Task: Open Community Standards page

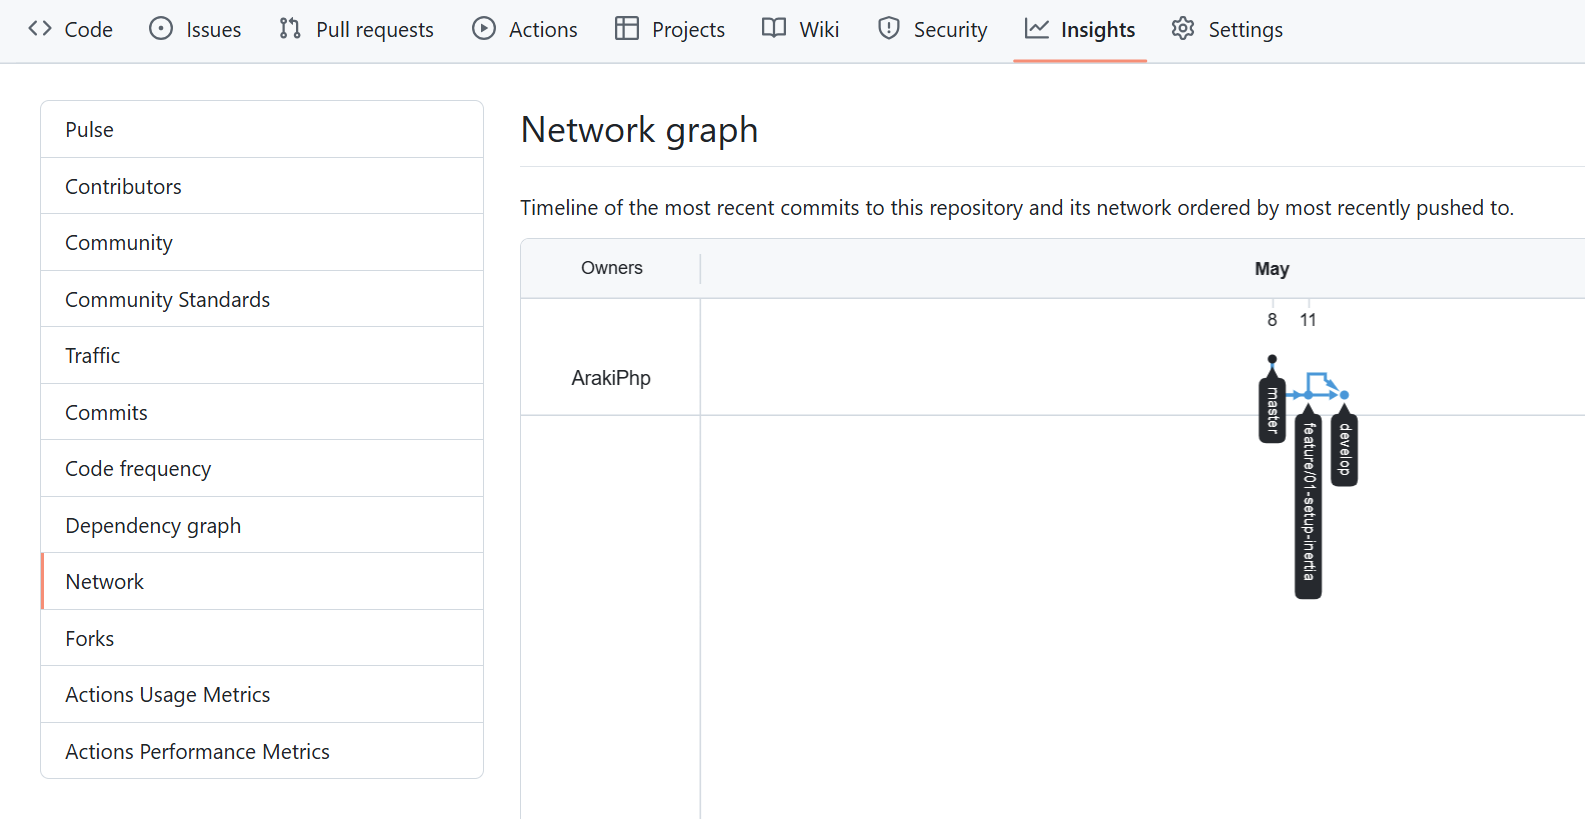Action: point(262,299)
